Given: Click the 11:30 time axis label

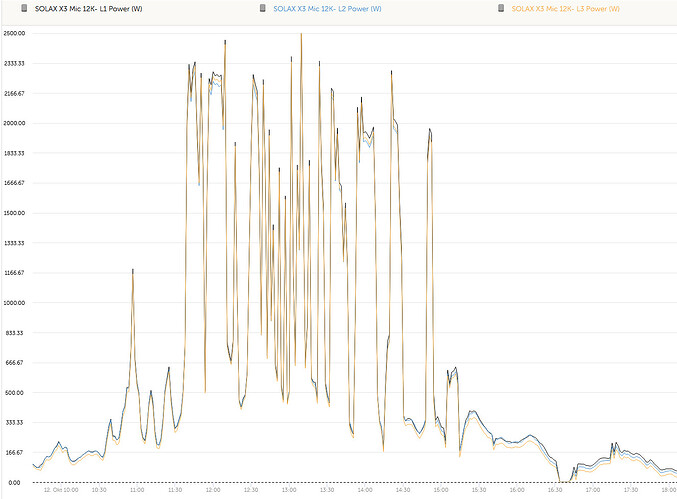Looking at the screenshot, I should coord(175,490).
